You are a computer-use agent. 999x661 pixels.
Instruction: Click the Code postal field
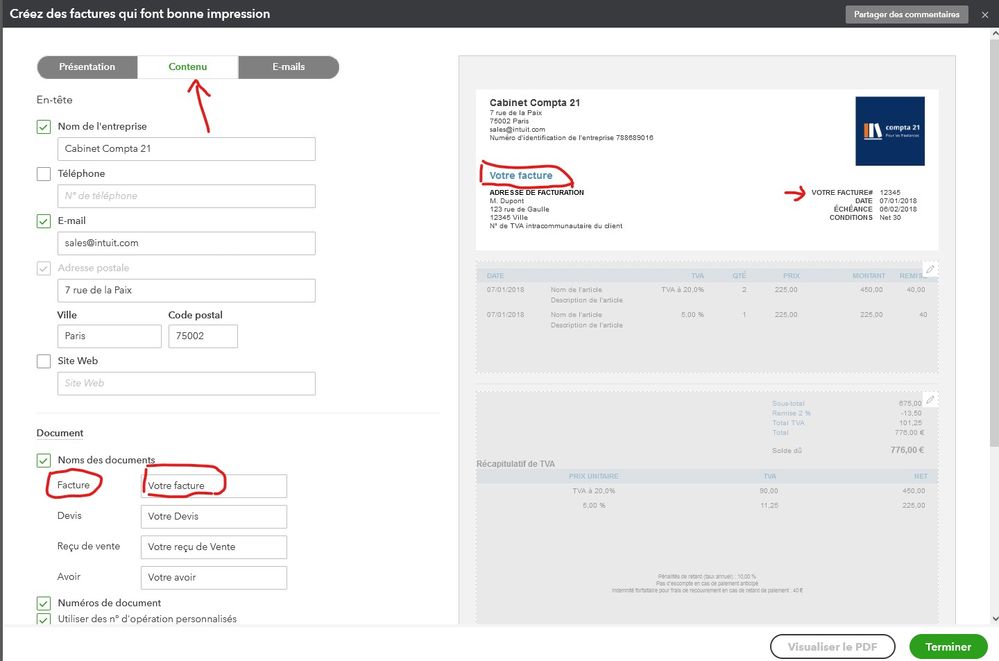[202, 337]
